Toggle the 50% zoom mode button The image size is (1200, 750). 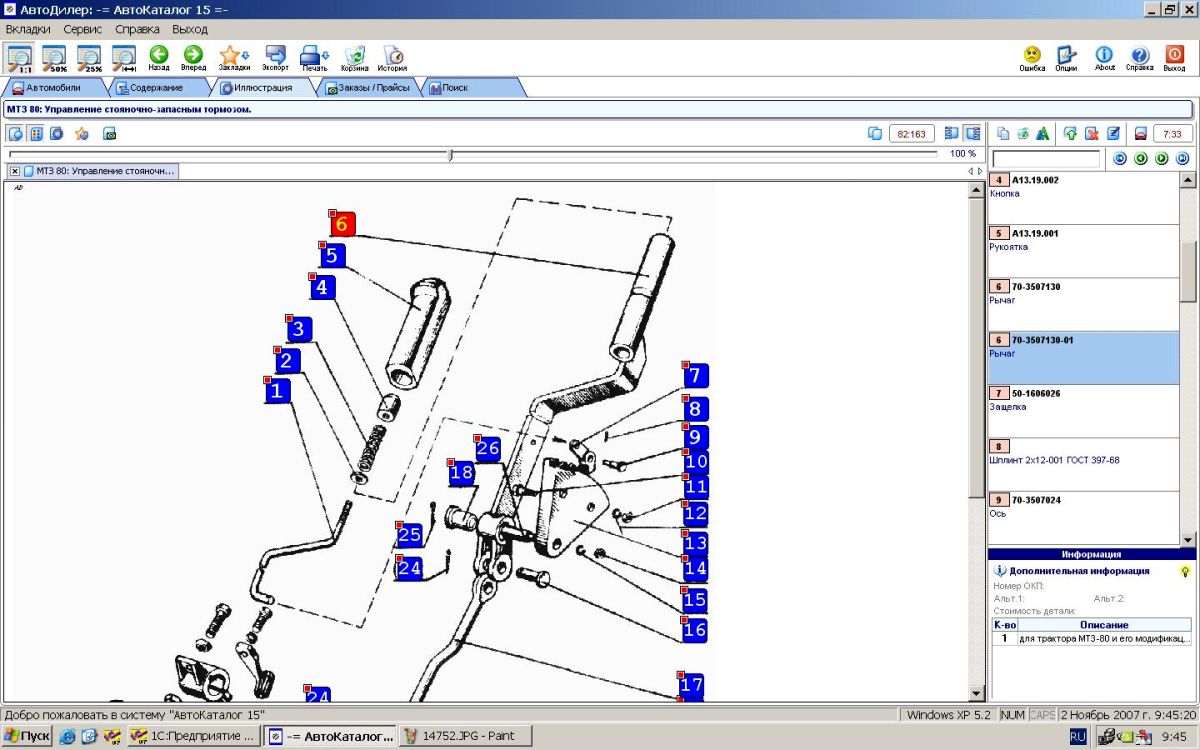[54, 58]
